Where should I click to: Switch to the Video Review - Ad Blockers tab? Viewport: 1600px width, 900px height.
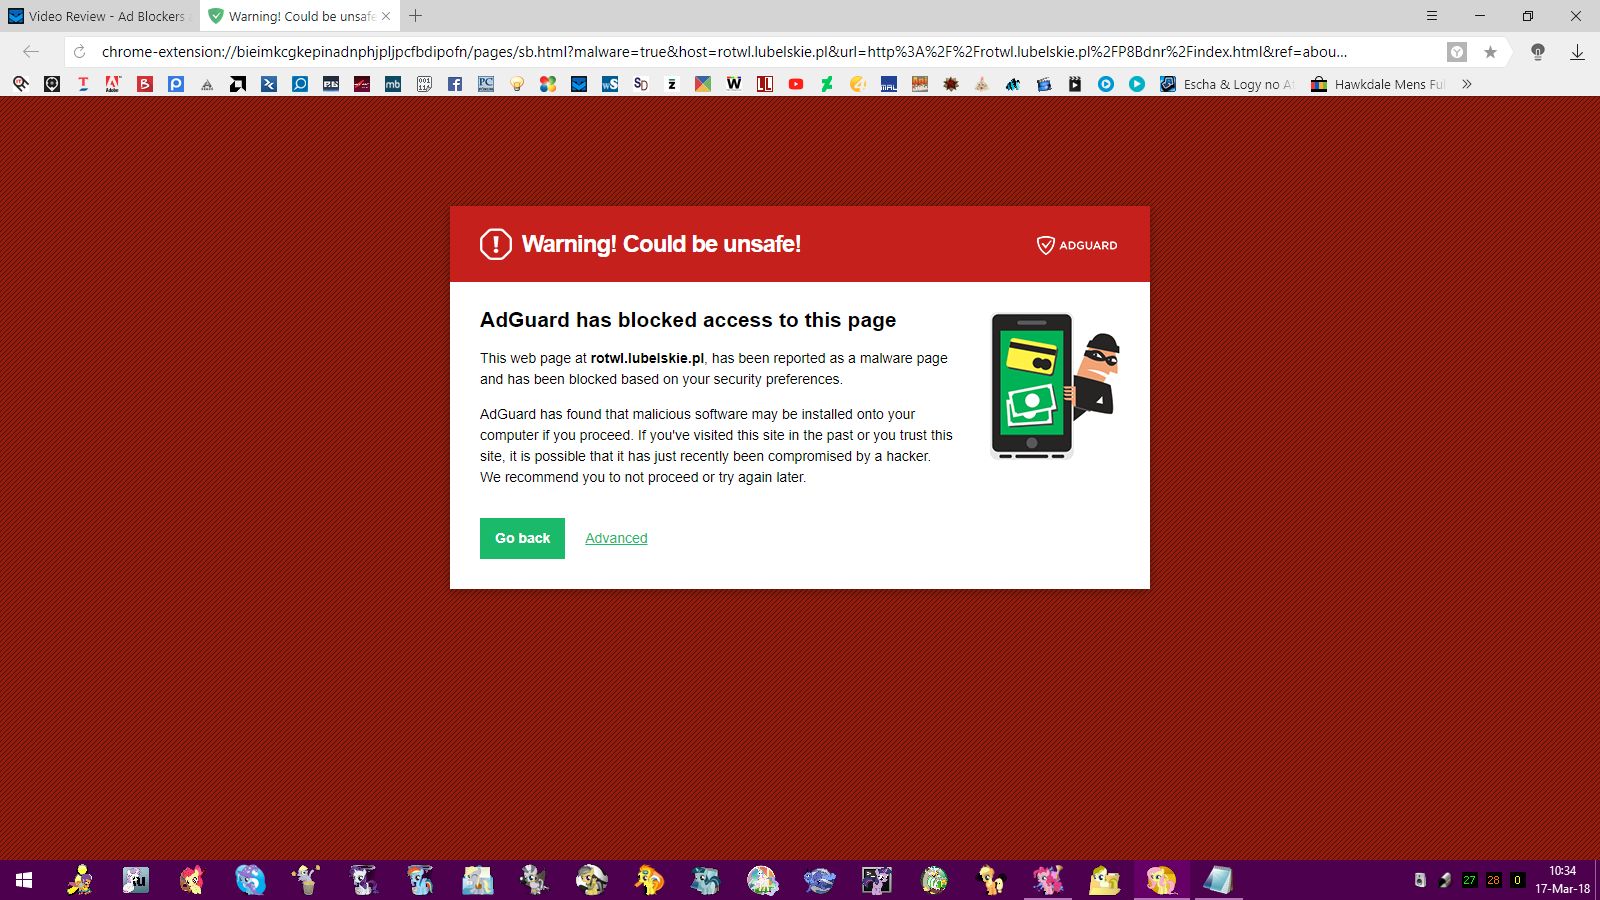[x=99, y=16]
